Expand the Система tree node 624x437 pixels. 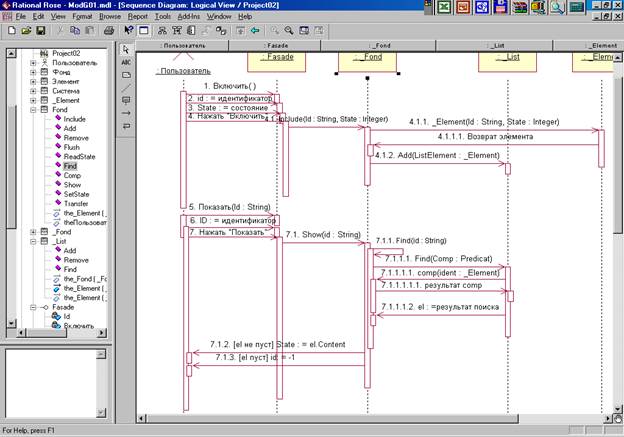point(32,90)
